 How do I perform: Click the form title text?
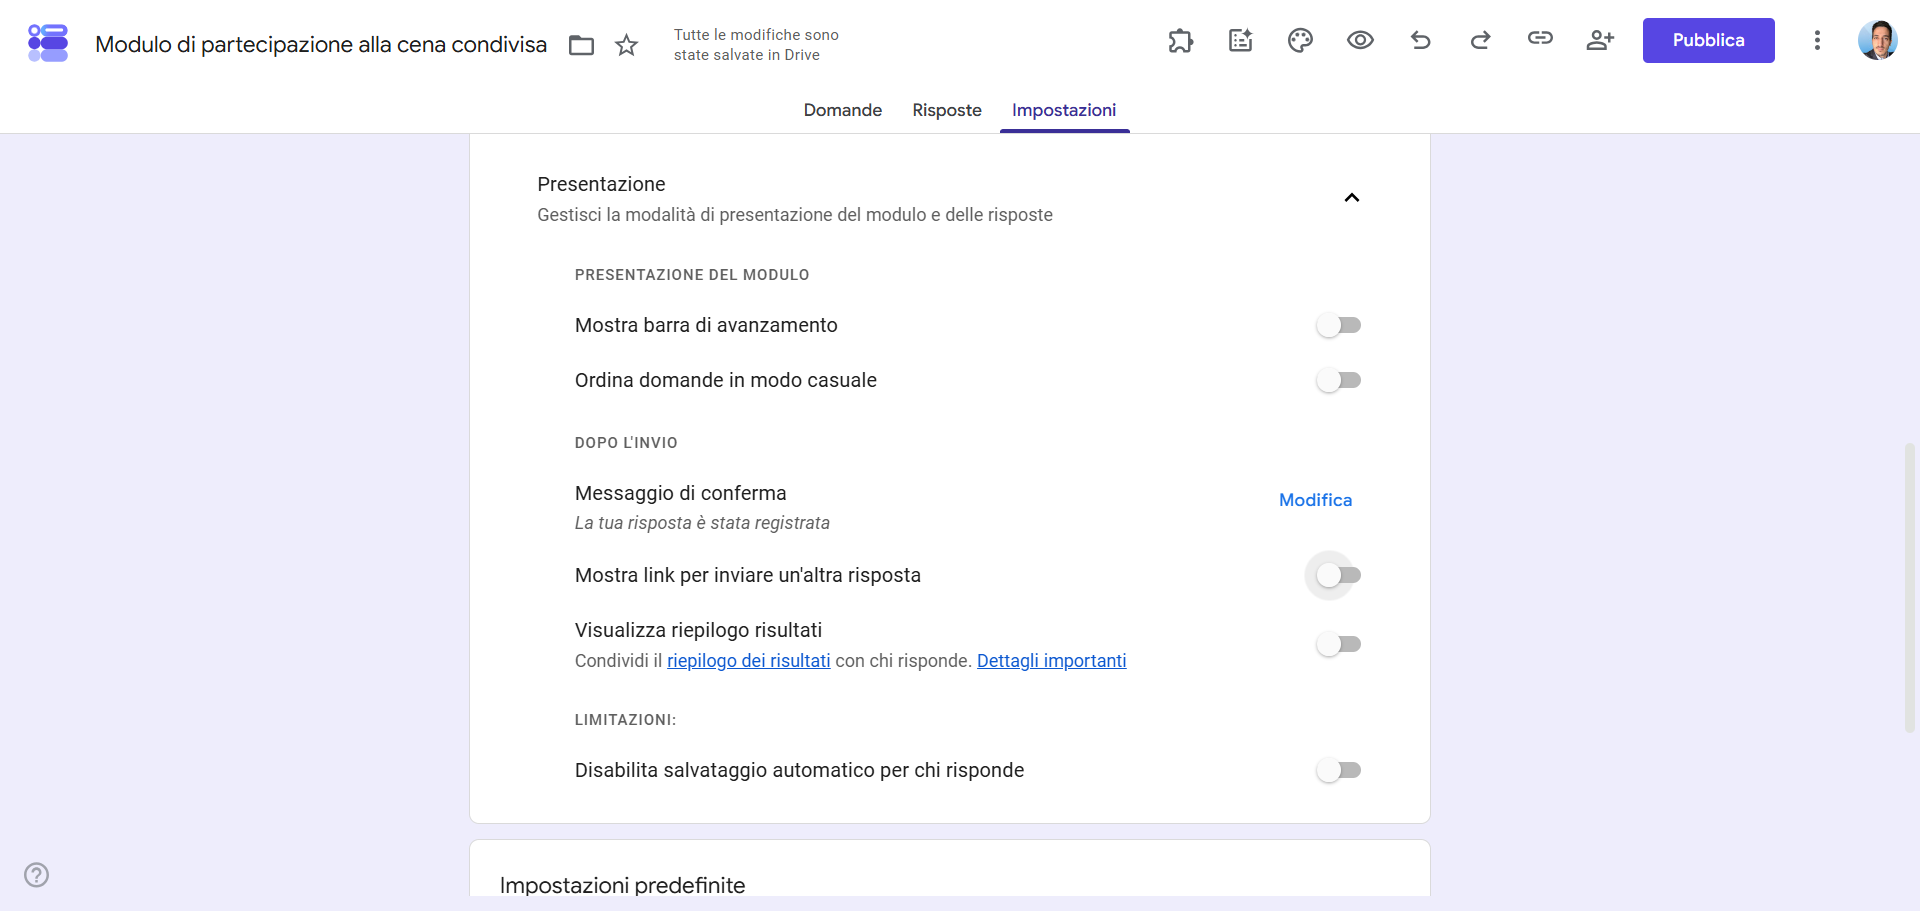point(321,45)
